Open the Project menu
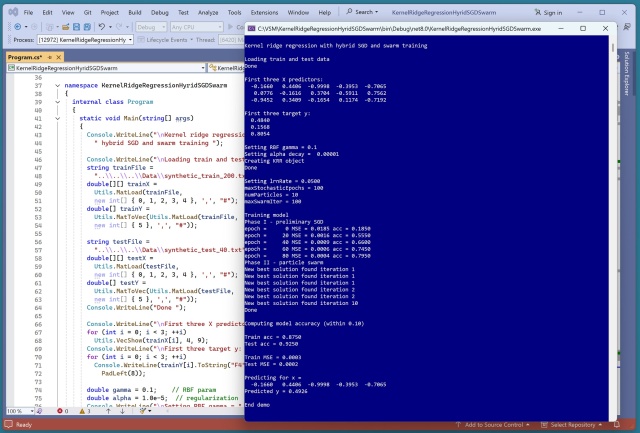640x433 pixels. pos(109,12)
